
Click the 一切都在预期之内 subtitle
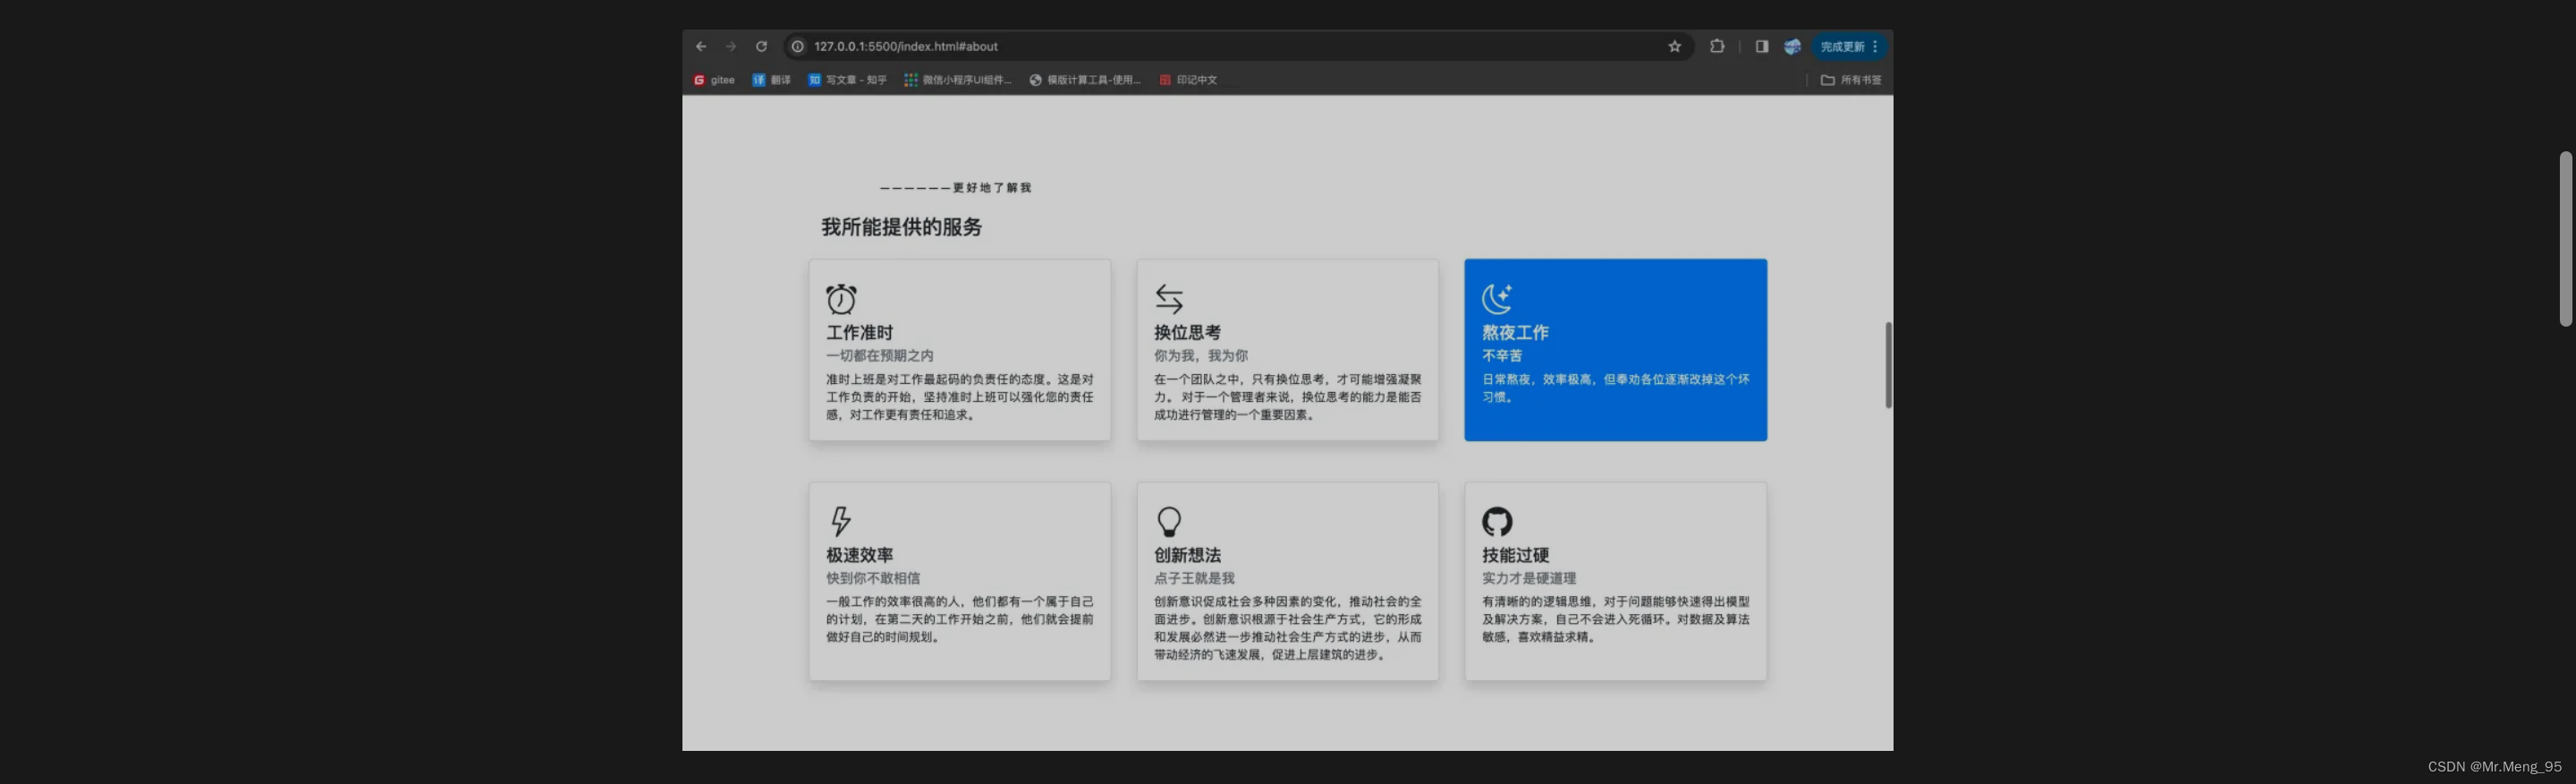tap(879, 356)
